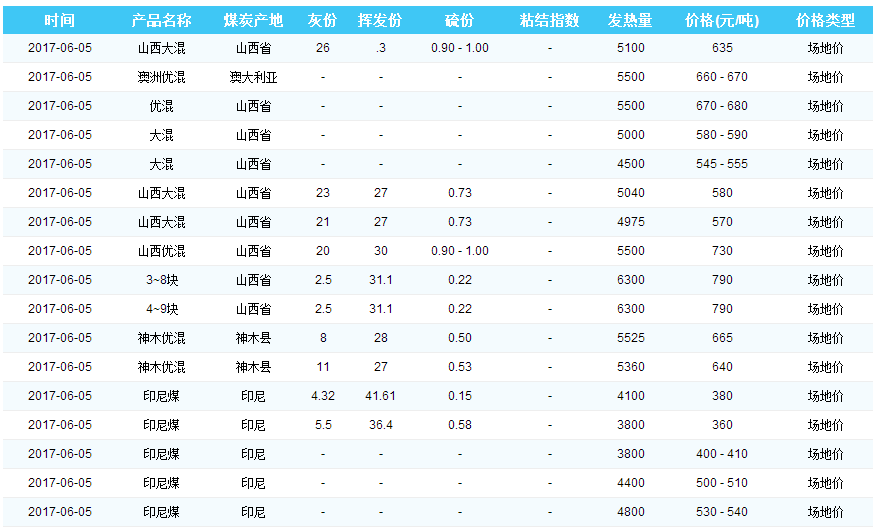This screenshot has width=875, height=529.
Task: Click the 灰份 column header
Action: click(322, 21)
